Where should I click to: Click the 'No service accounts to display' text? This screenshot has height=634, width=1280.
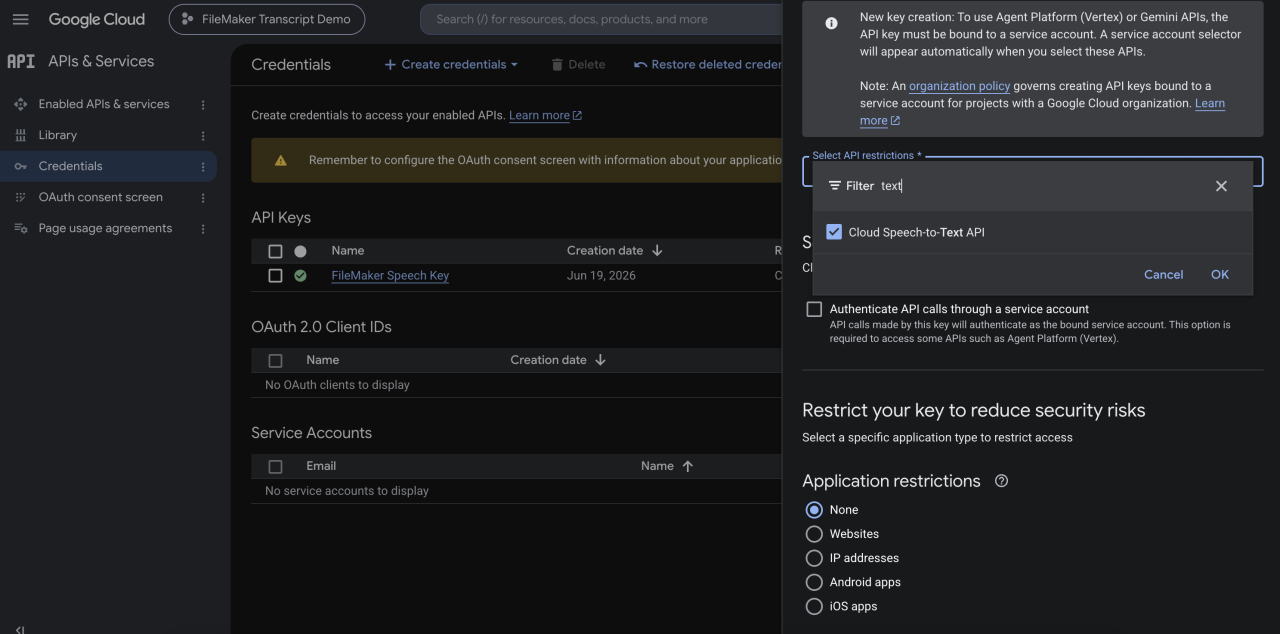tap(347, 491)
